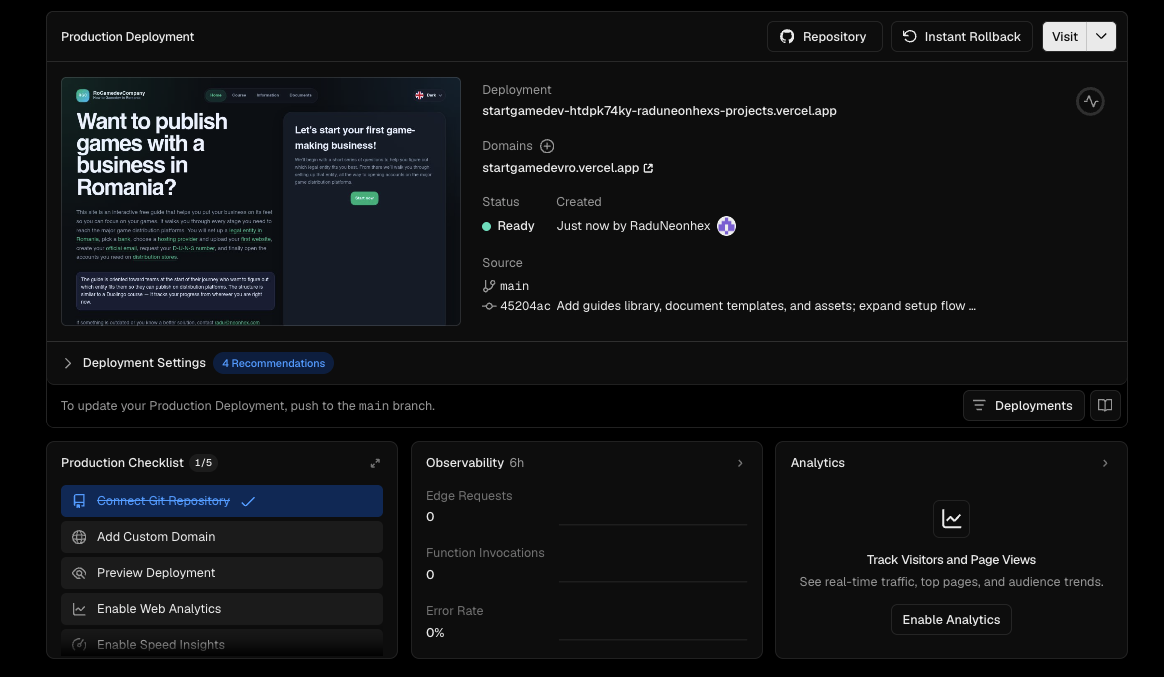Click Instant Rollback button
1164x677 pixels.
[x=961, y=36]
